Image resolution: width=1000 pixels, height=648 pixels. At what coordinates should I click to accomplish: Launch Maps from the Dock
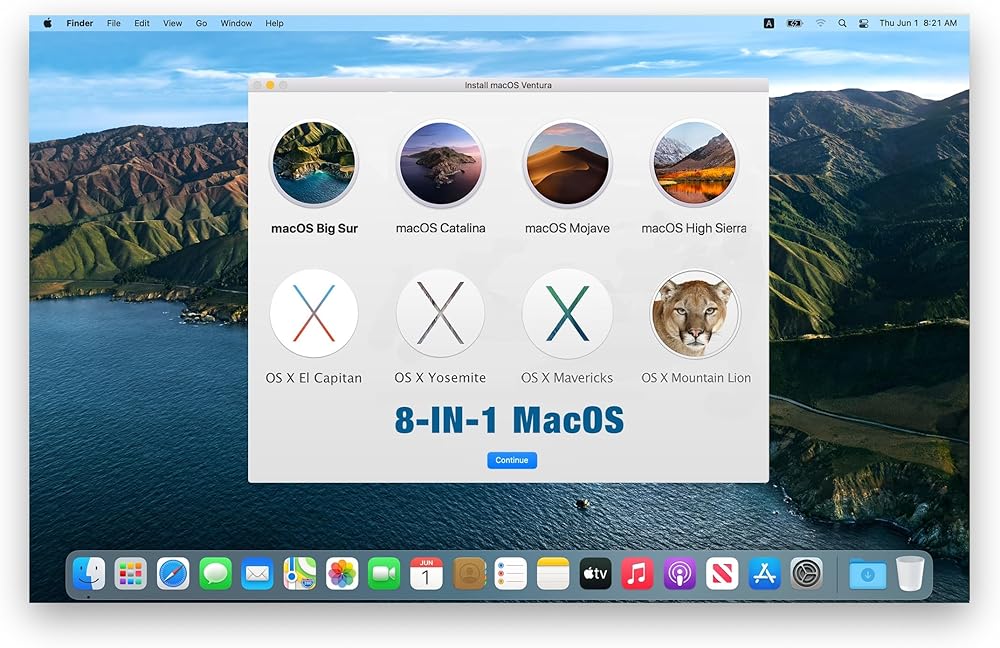point(300,573)
